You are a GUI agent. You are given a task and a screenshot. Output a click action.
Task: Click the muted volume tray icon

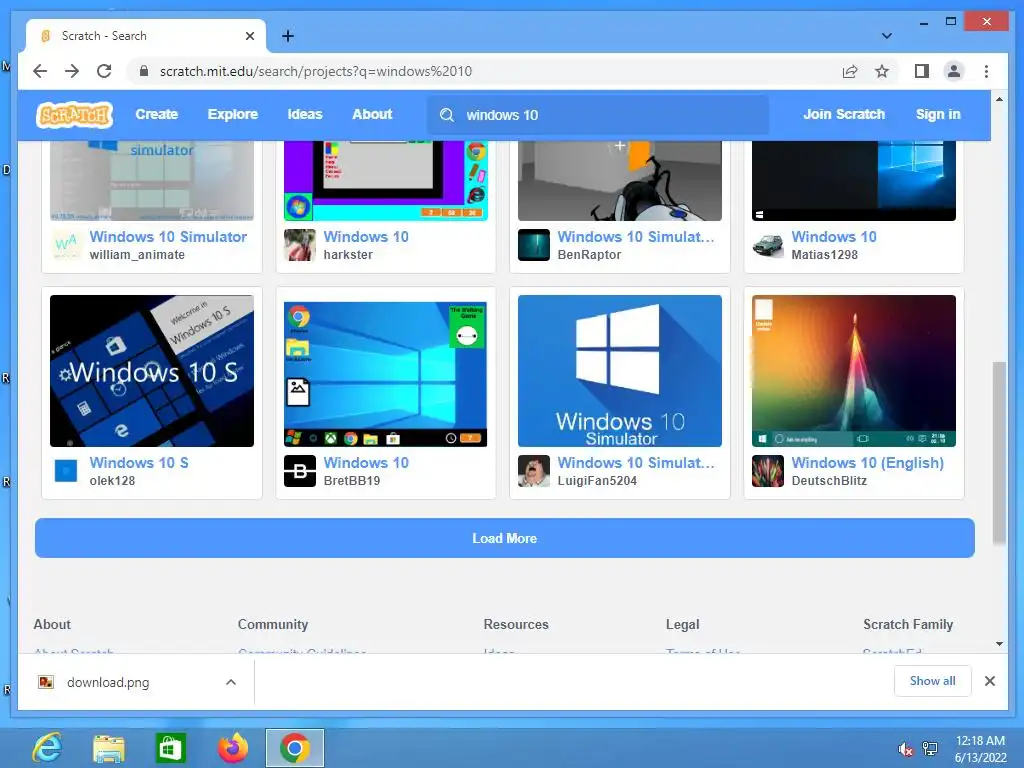tap(905, 749)
